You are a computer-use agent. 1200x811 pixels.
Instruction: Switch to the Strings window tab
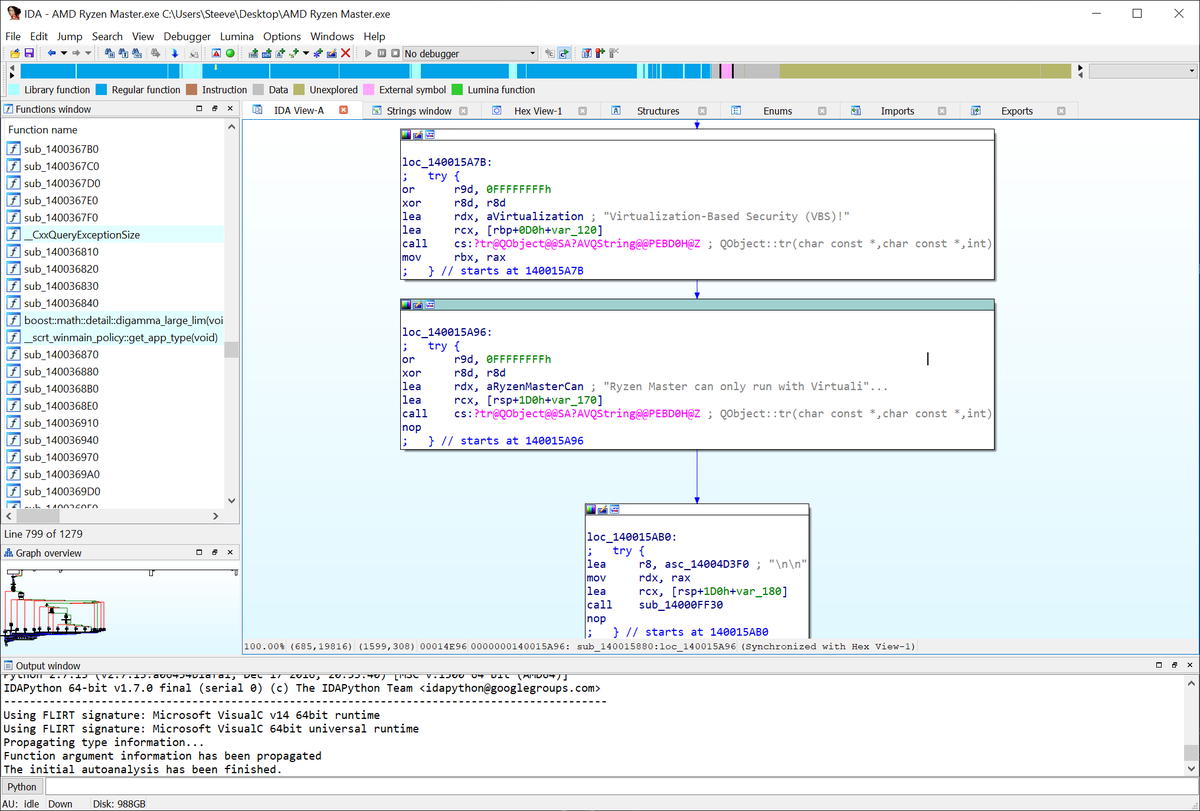[x=419, y=111]
